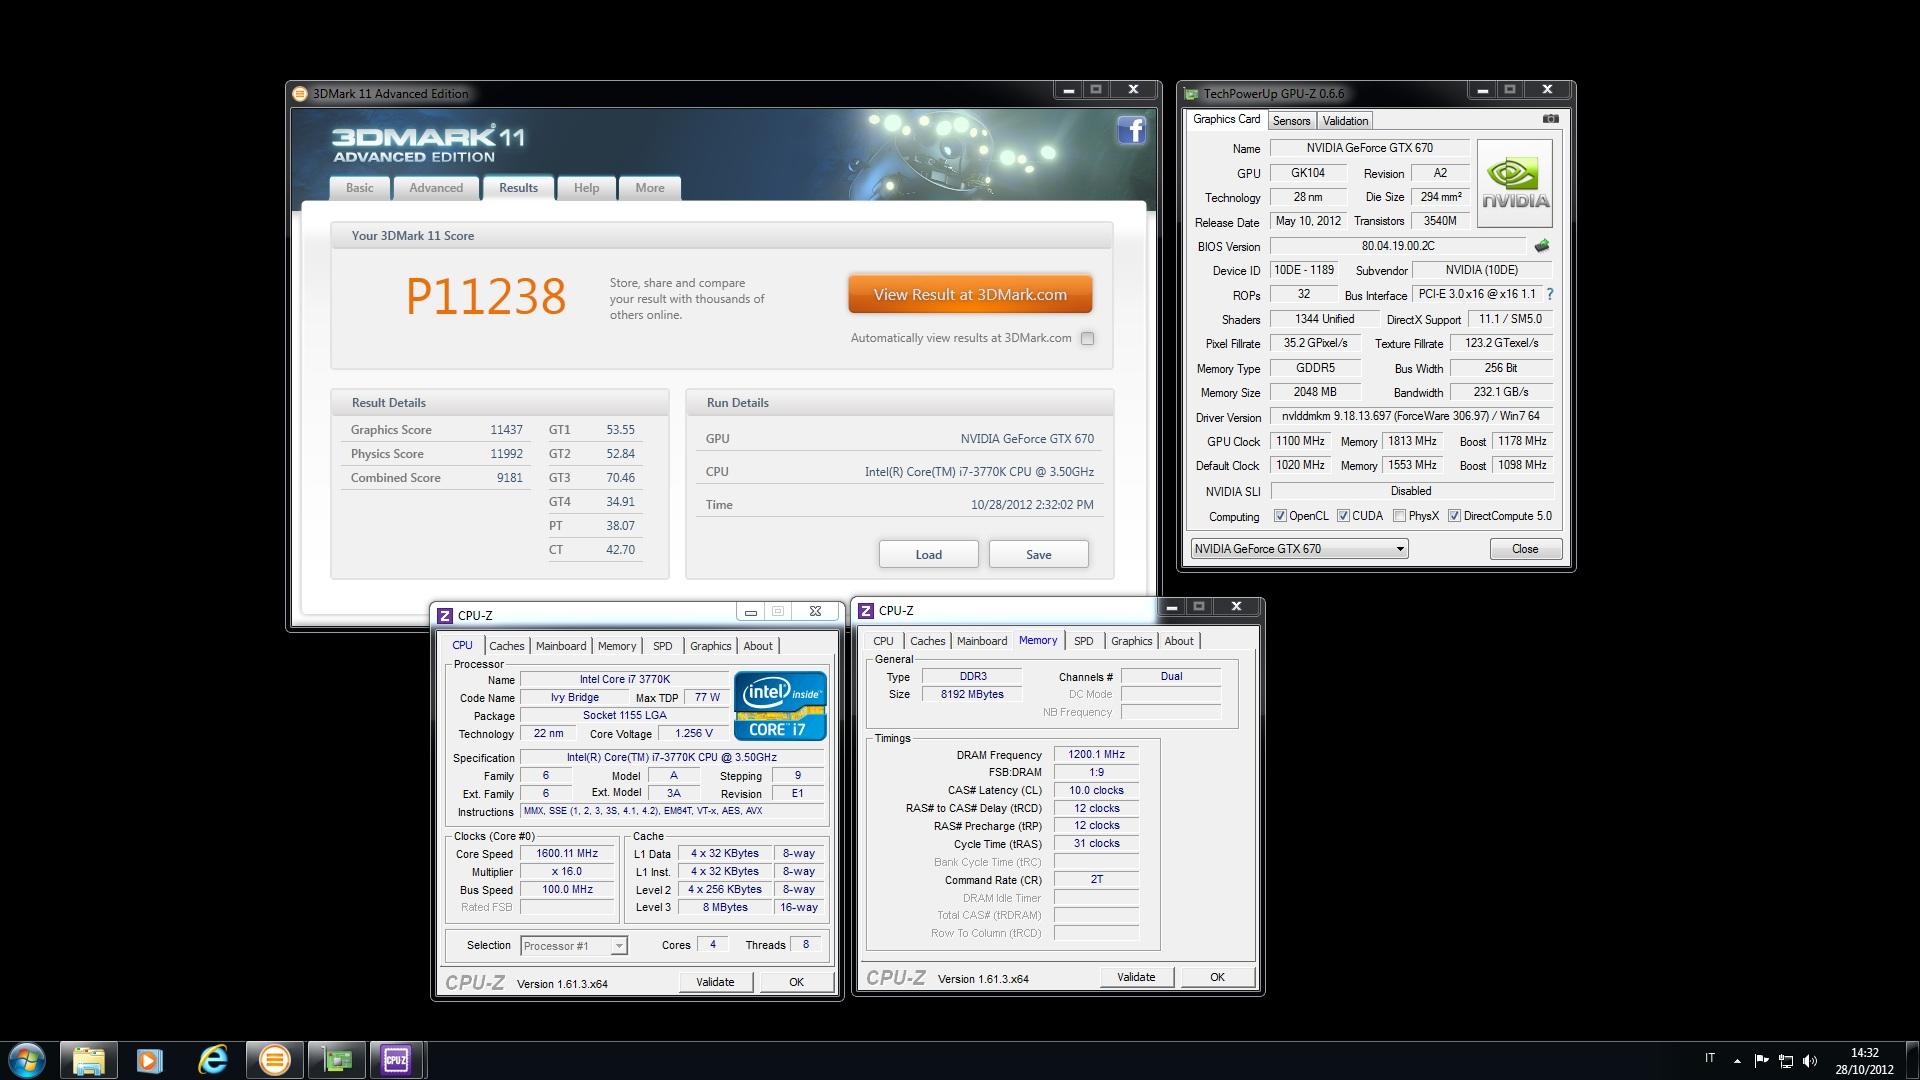The height and width of the screenshot is (1080, 1920).
Task: Click the GPU Name field in GPU-Z
Action: coord(1369,148)
